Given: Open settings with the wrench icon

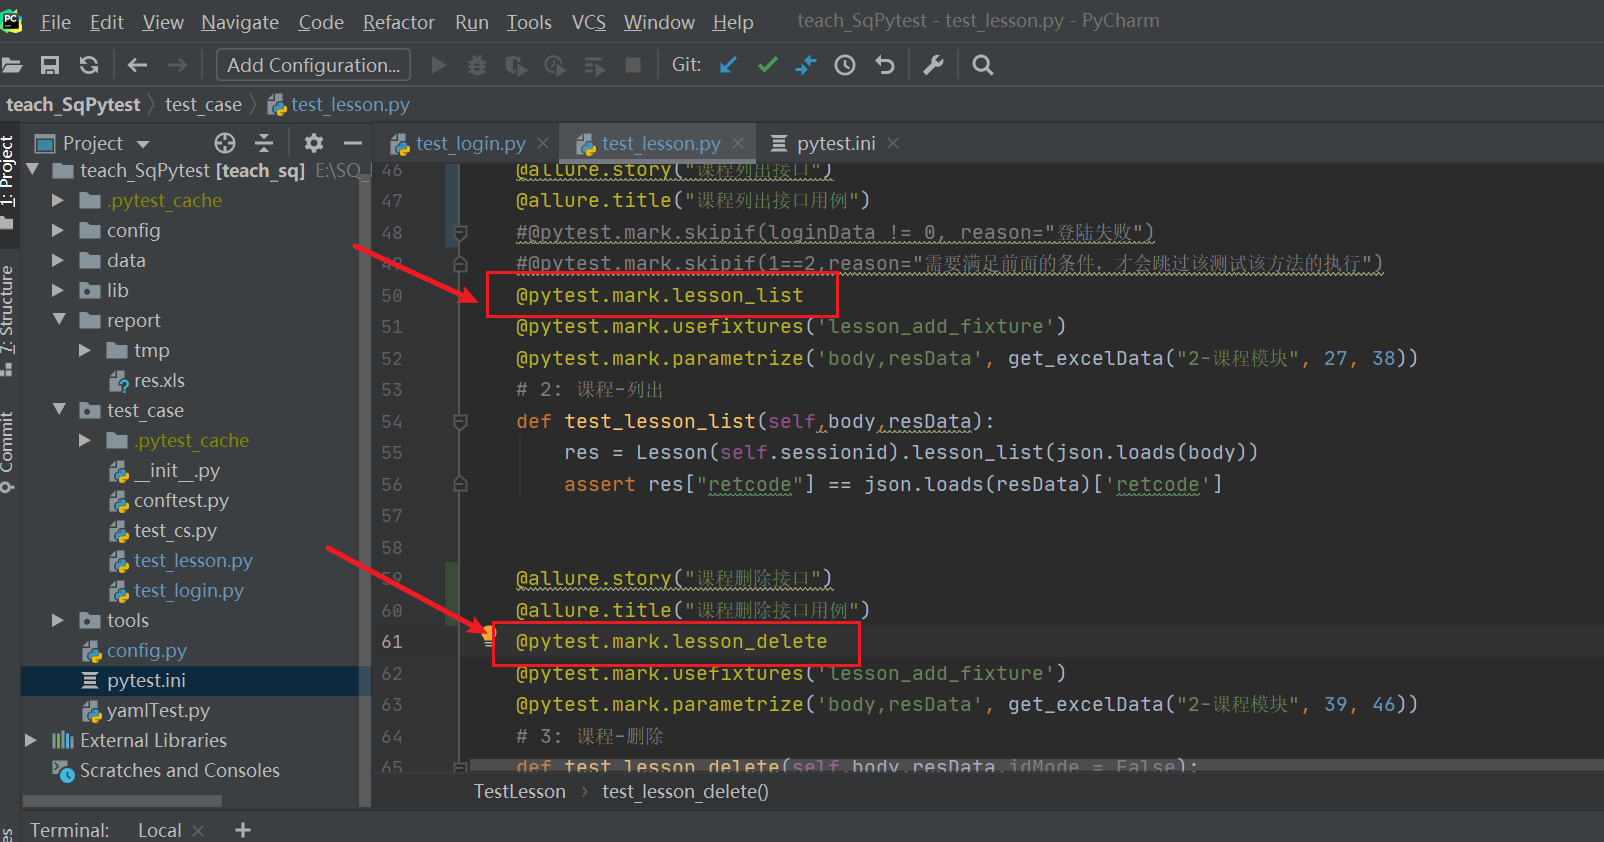Looking at the screenshot, I should tap(933, 65).
